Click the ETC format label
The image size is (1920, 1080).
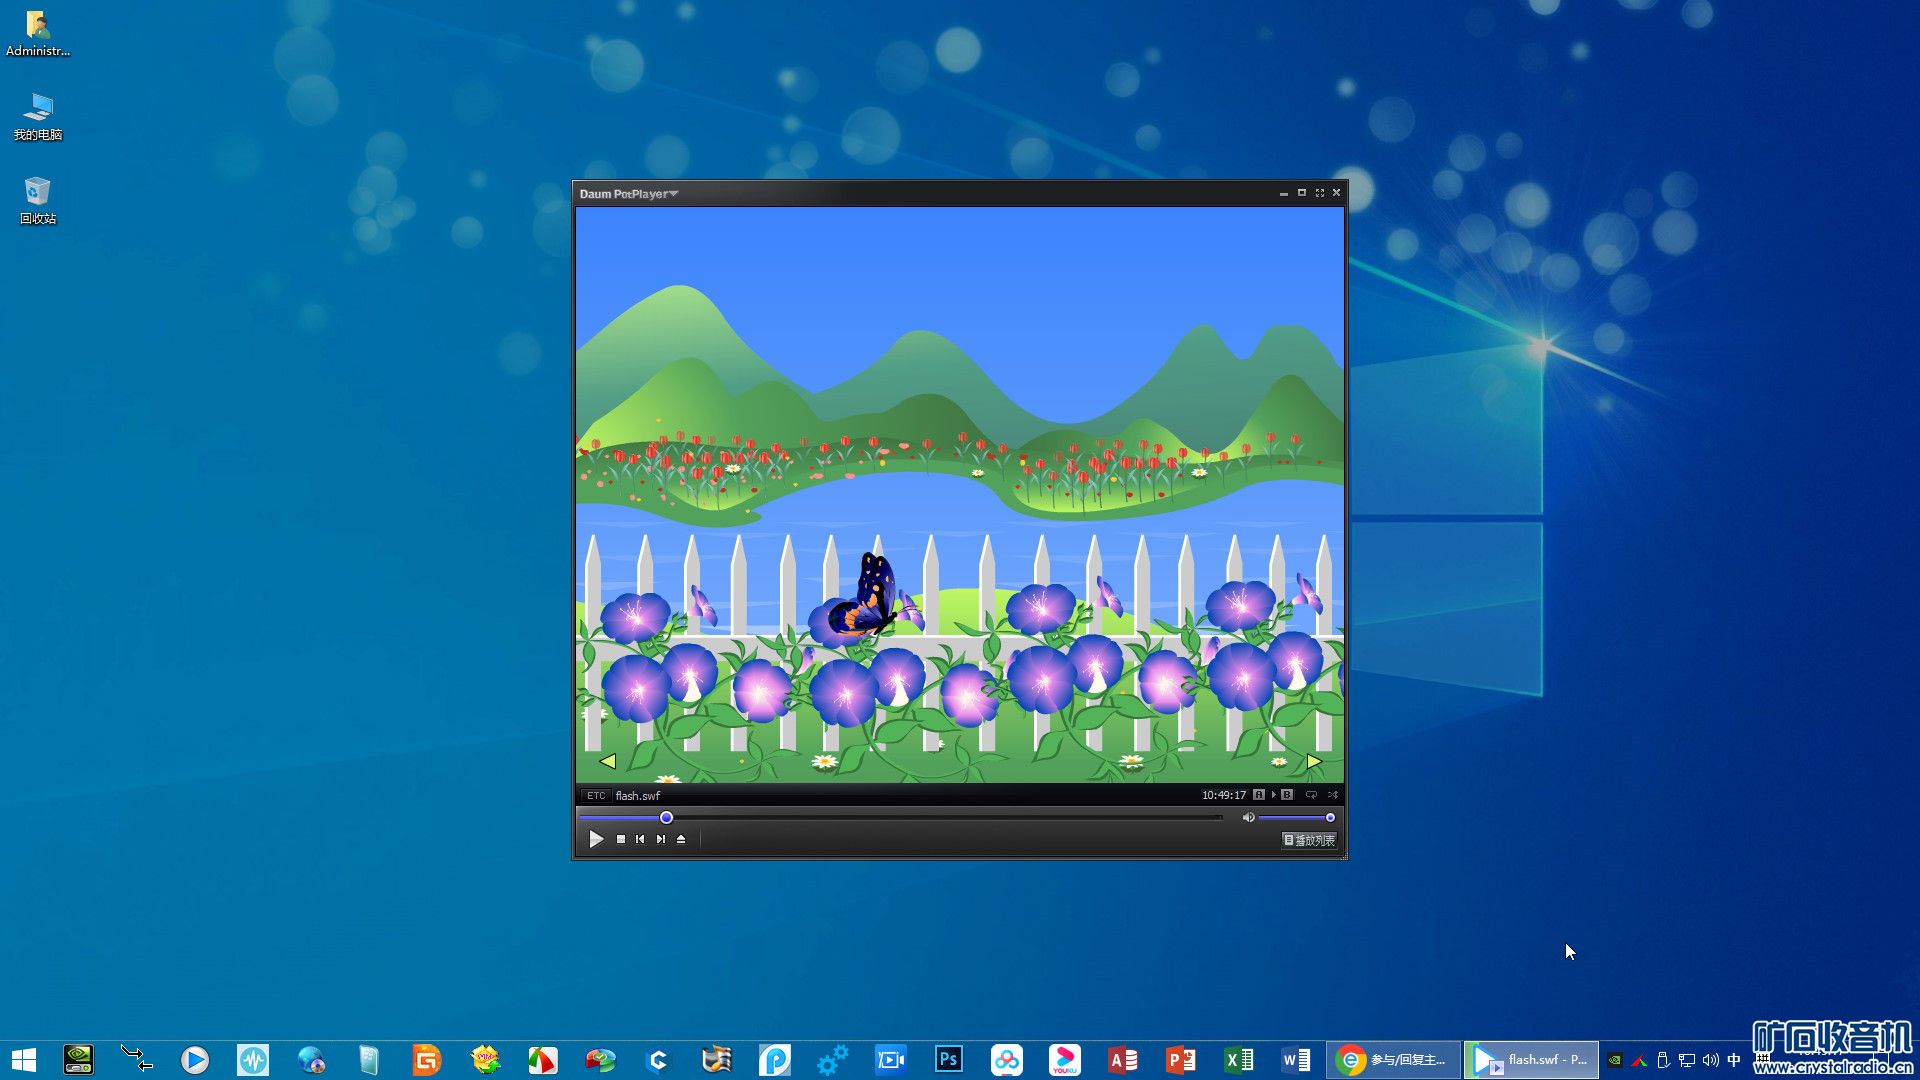point(596,796)
